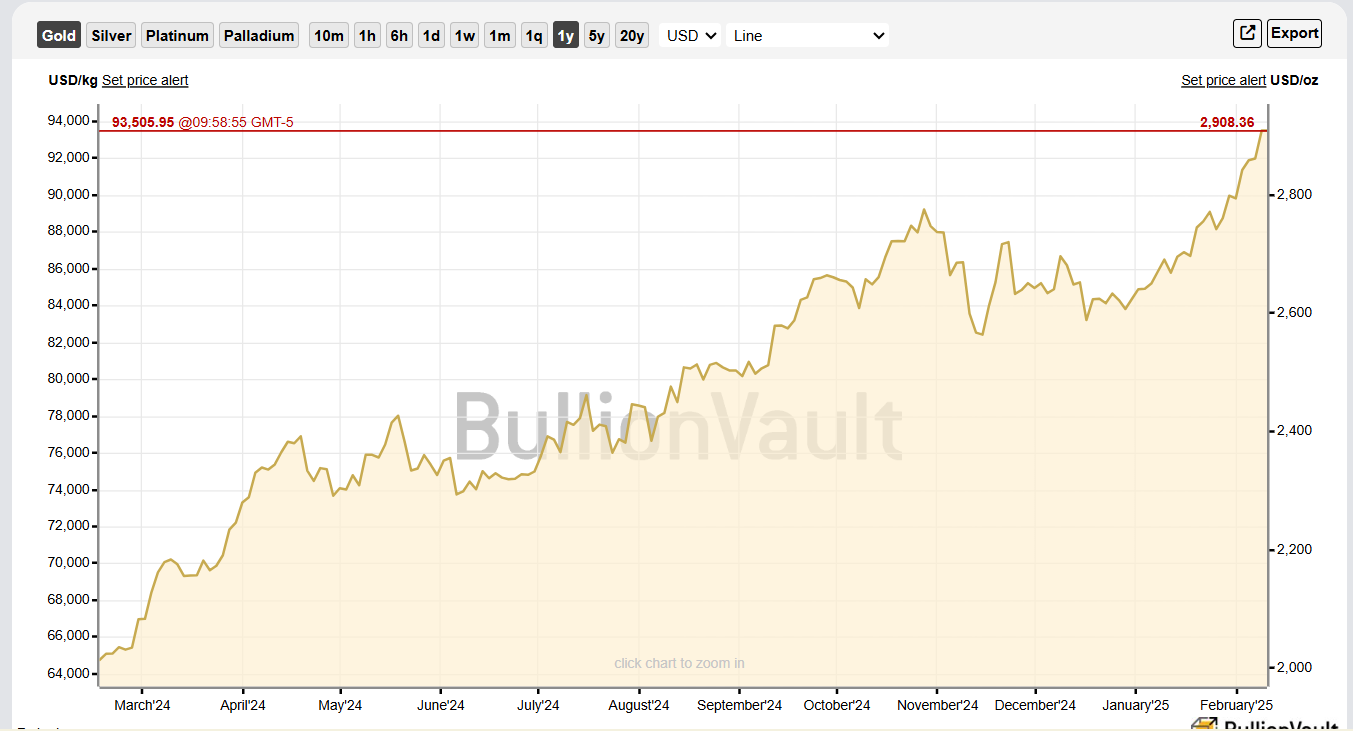This screenshot has width=1353, height=731.
Task: Click the Export button
Action: pyautogui.click(x=1294, y=33)
